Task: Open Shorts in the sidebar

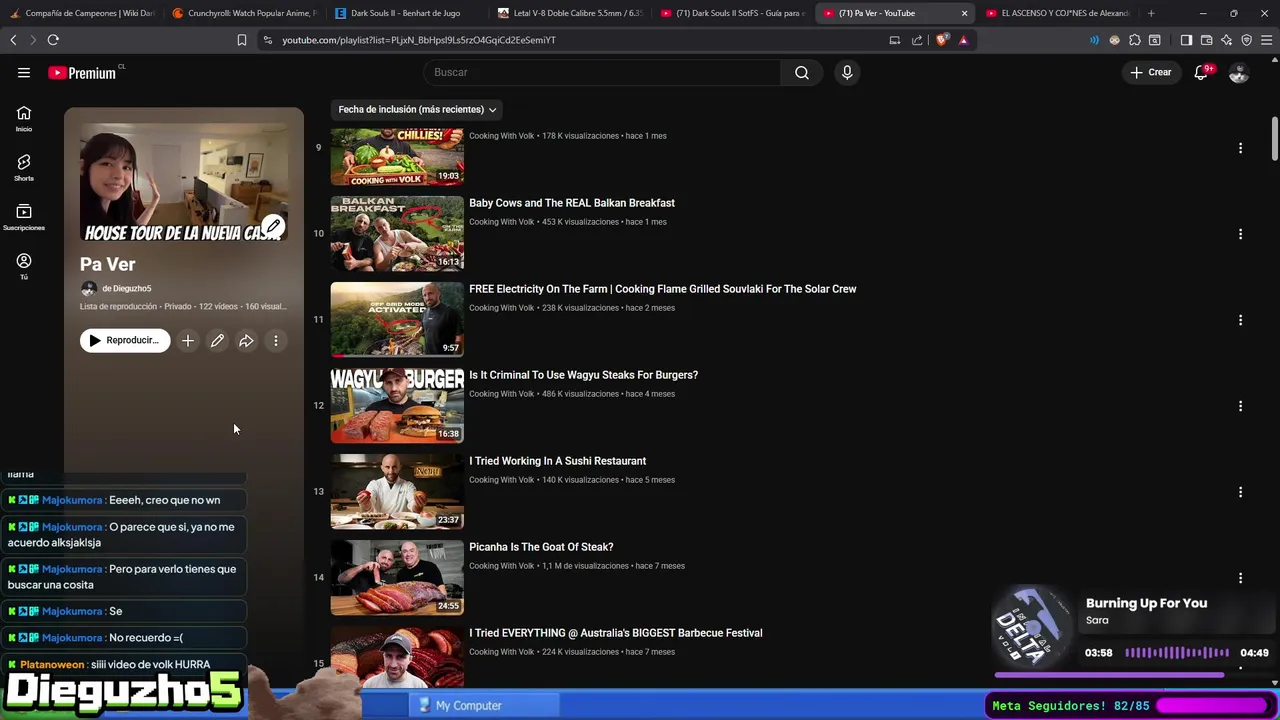Action: click(24, 167)
